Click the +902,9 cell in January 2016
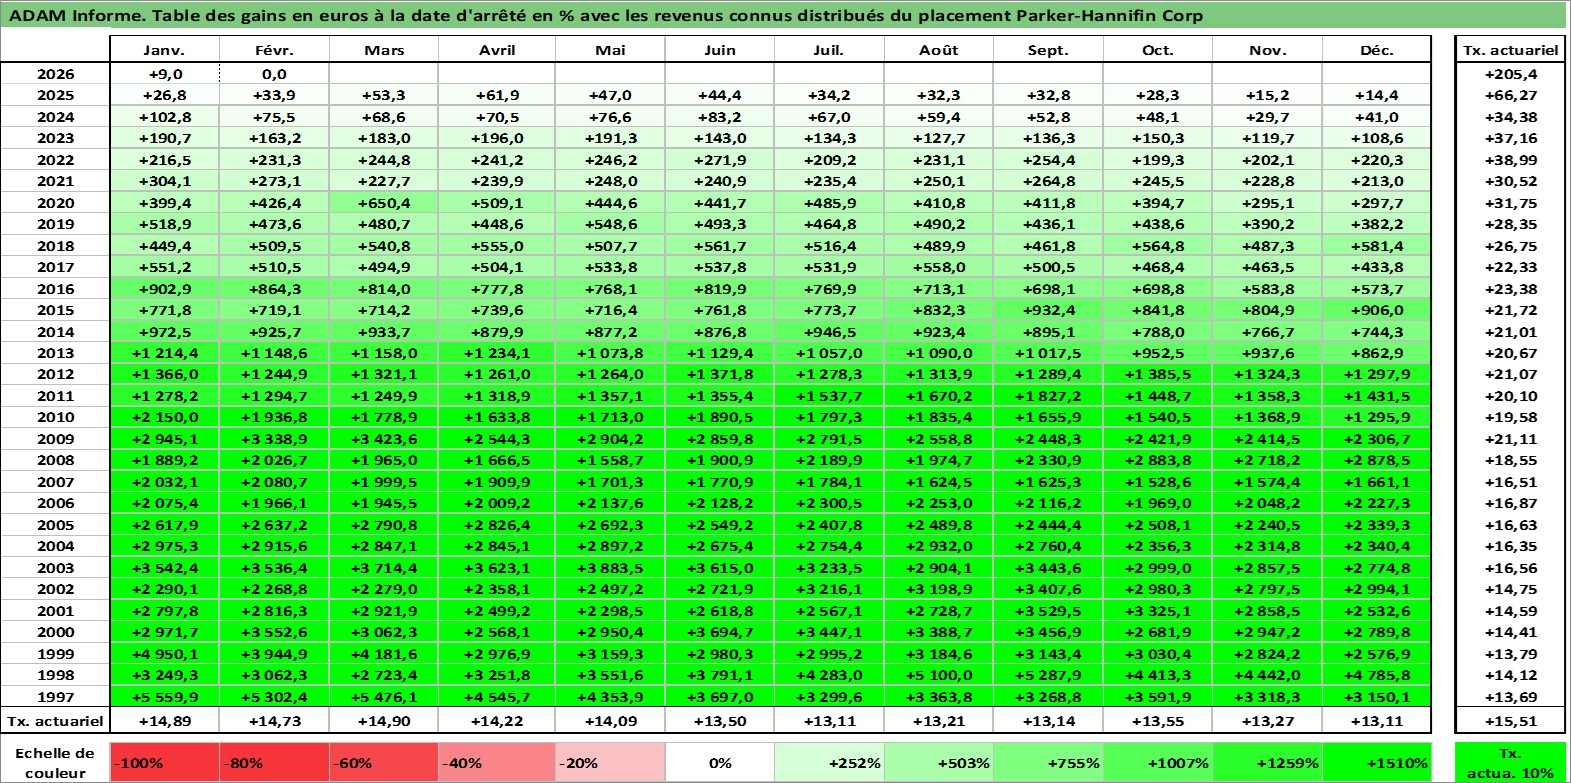The image size is (1571, 783). pos(164,289)
